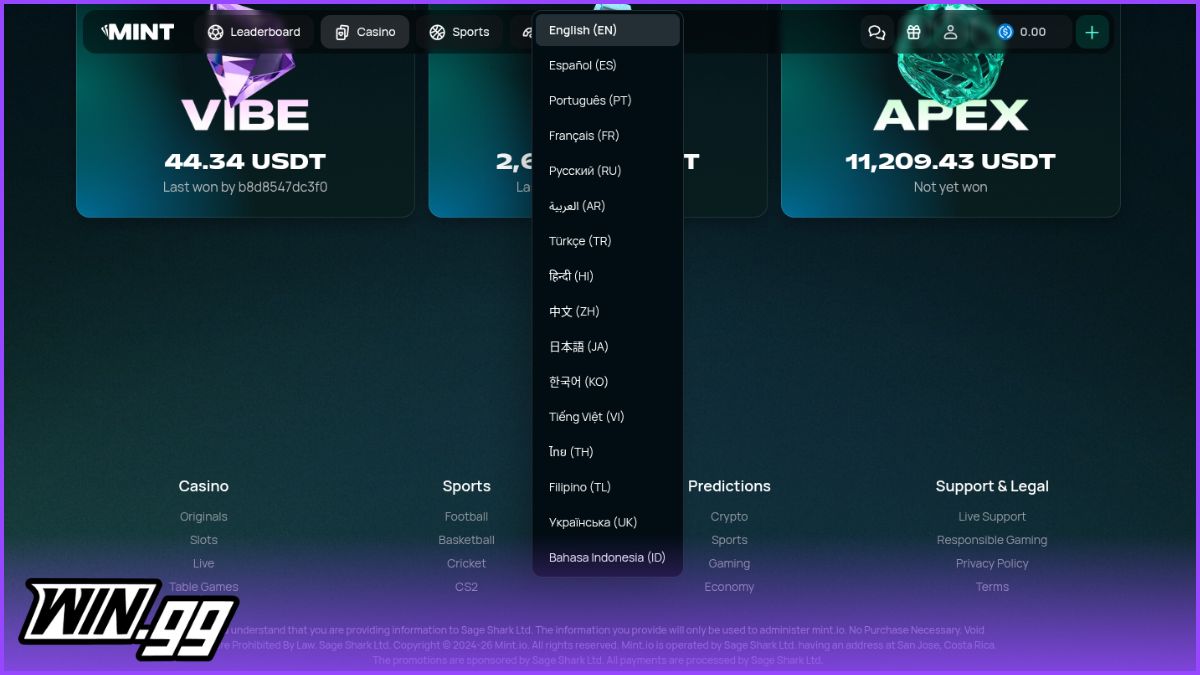
Task: Click the Sports footer heading
Action: click(x=466, y=486)
